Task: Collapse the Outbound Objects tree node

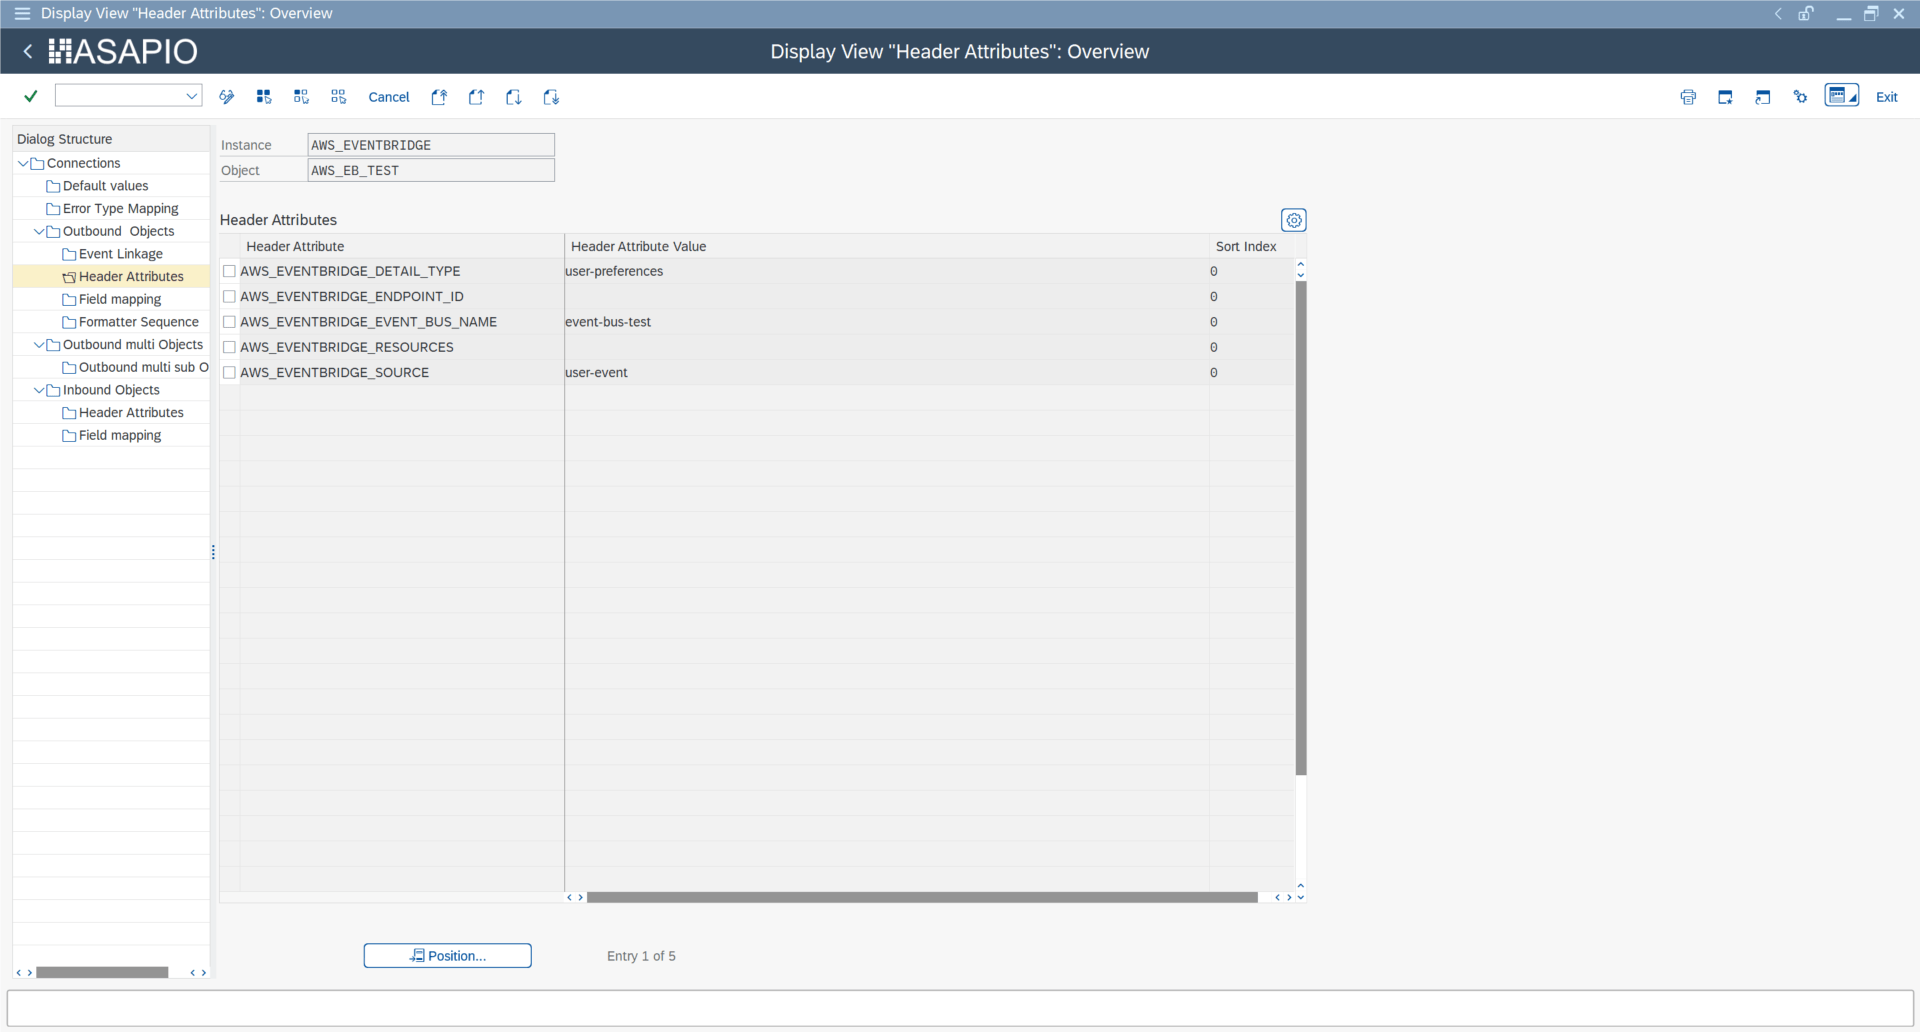Action: pyautogui.click(x=39, y=231)
